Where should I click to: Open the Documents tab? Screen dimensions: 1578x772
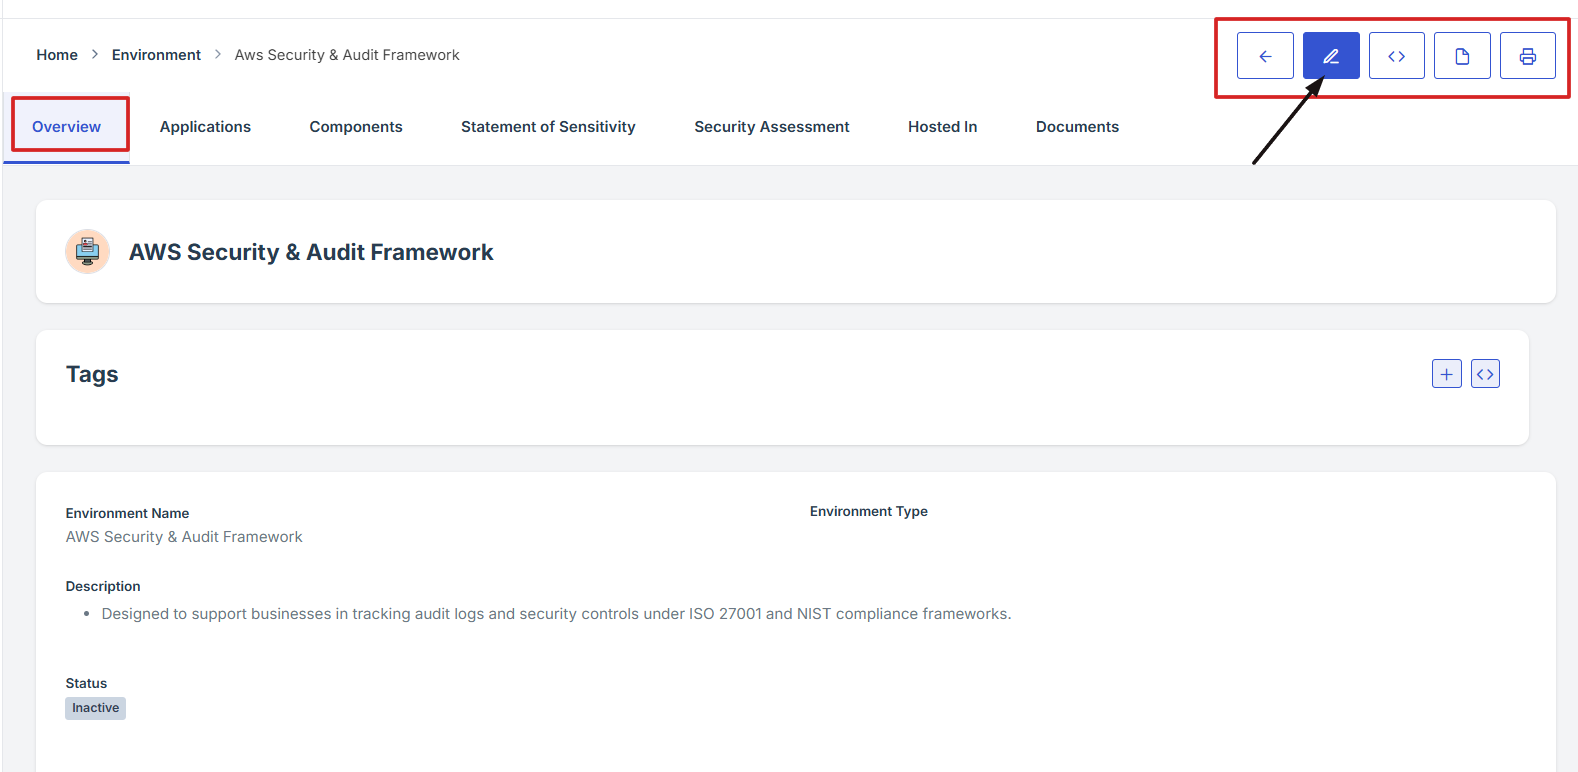(x=1077, y=127)
